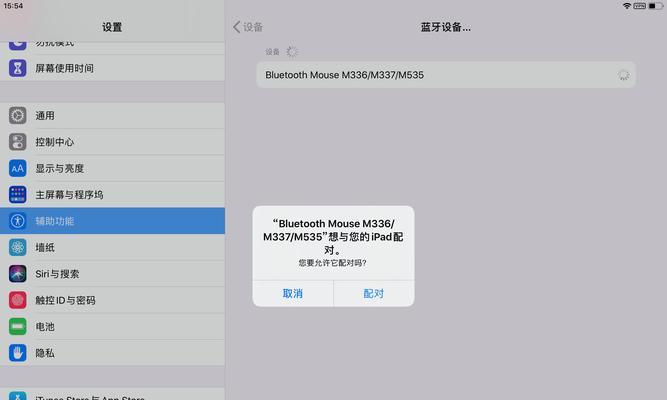The height and width of the screenshot is (400, 667).
Task: Open 触控ID与密码 settings
Action: (x=112, y=300)
